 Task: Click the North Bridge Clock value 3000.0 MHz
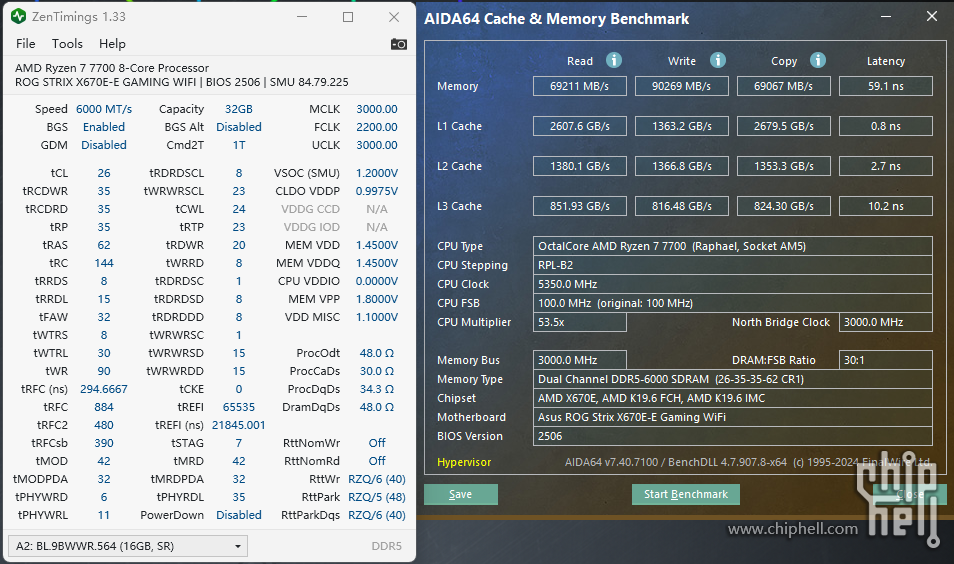(x=886, y=322)
